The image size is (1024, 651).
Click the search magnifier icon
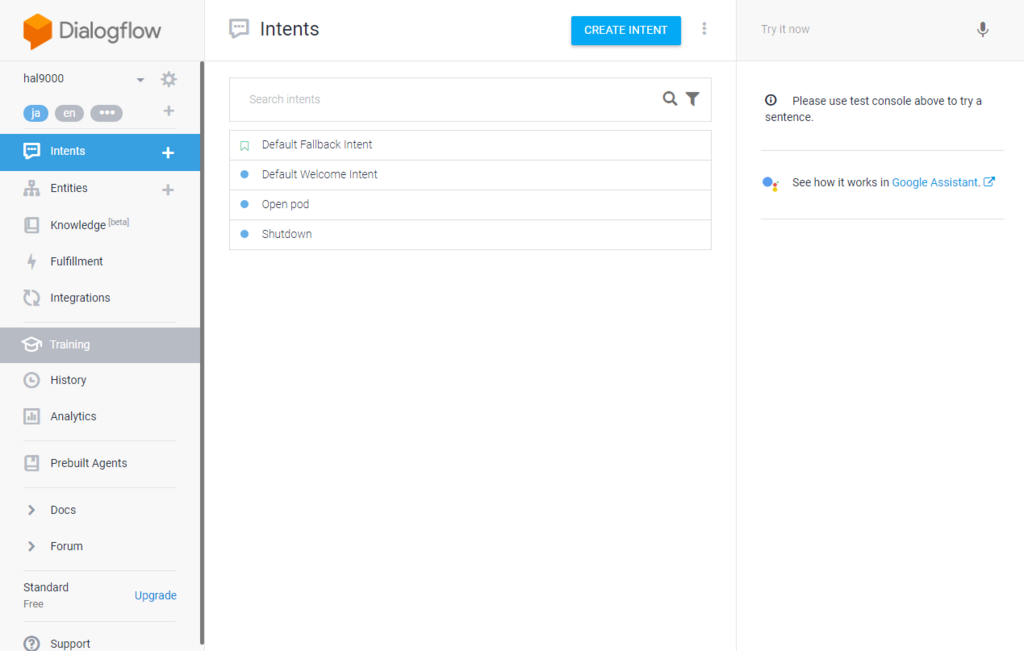click(669, 99)
